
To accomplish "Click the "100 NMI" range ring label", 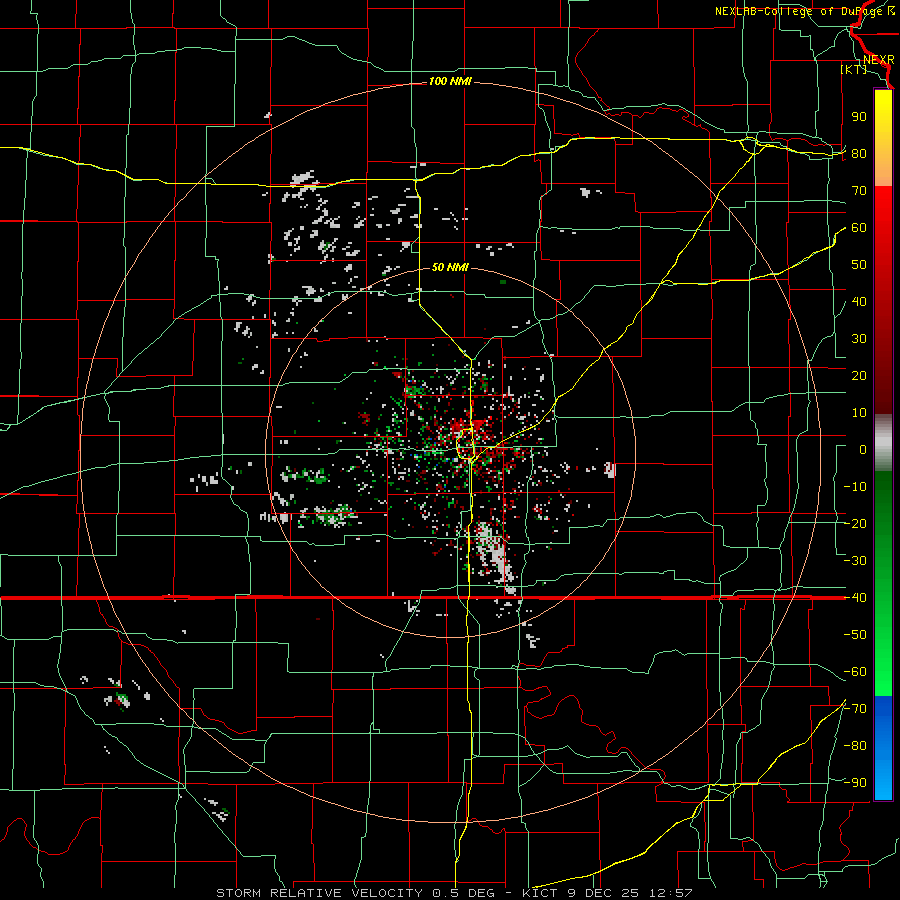I will tap(450, 82).
